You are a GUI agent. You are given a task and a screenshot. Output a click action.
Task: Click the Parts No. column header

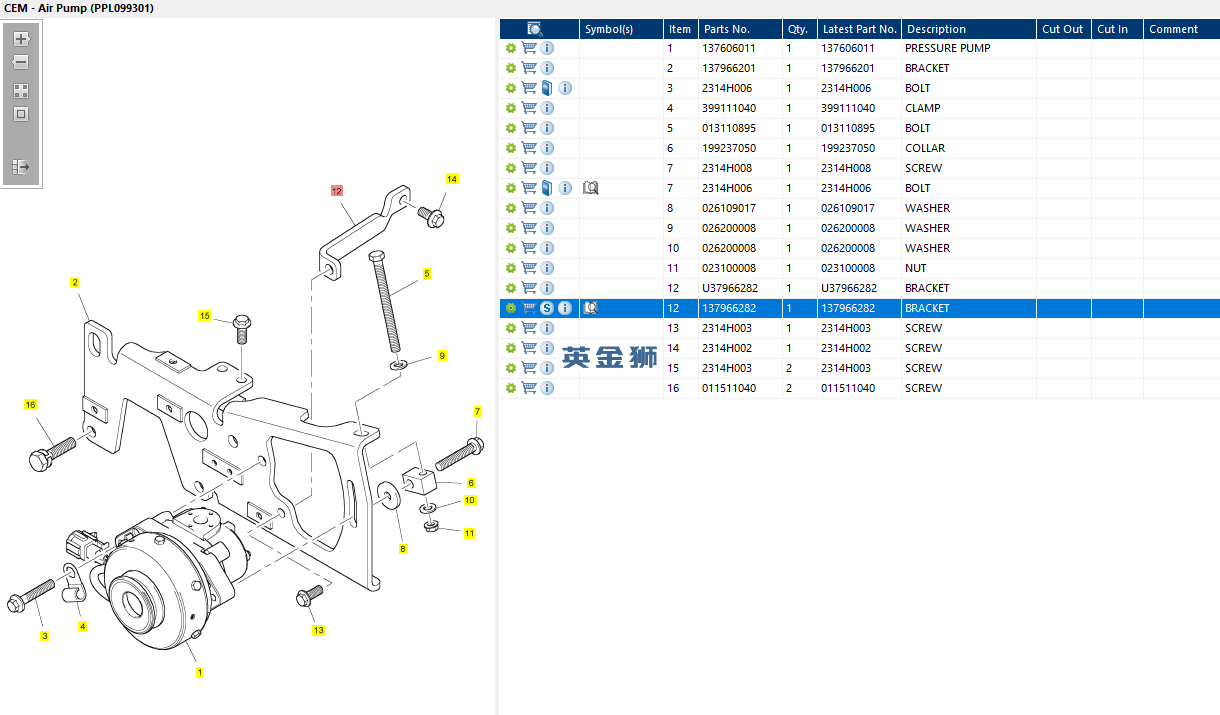point(726,29)
